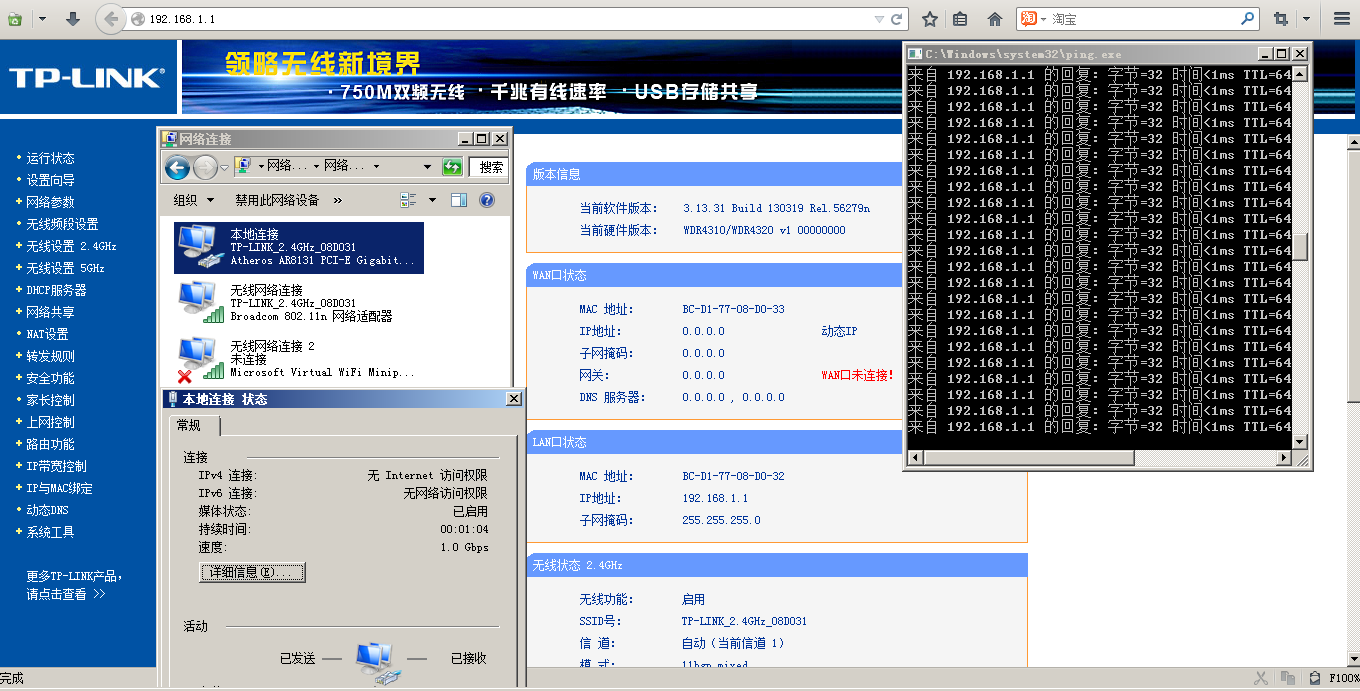Screen dimensions: 1360x691
Task: Bookmark this page with the star icon
Action: pos(929,19)
